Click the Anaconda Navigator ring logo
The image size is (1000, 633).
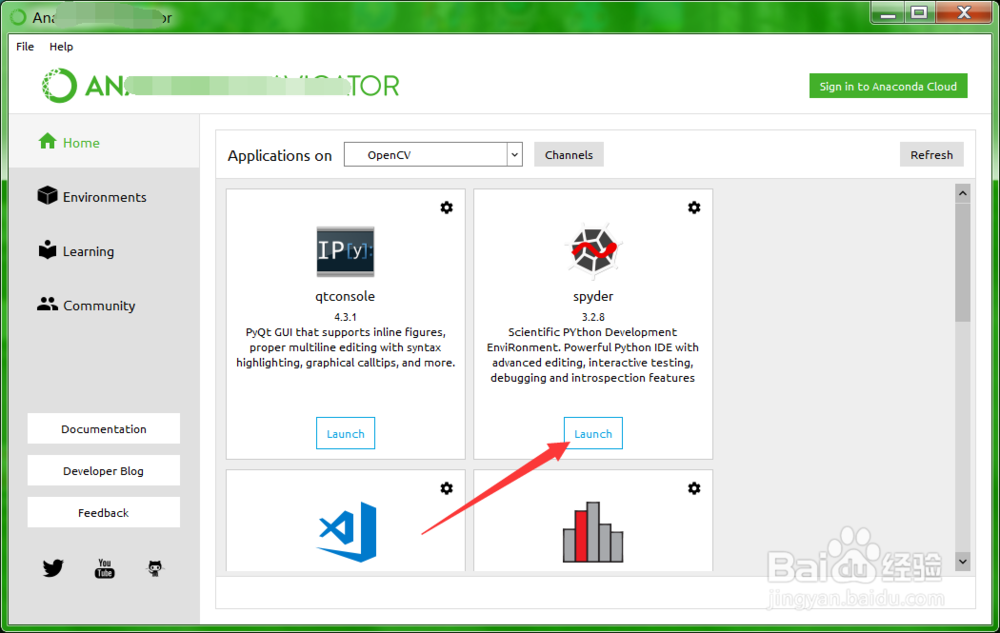pyautogui.click(x=59, y=85)
